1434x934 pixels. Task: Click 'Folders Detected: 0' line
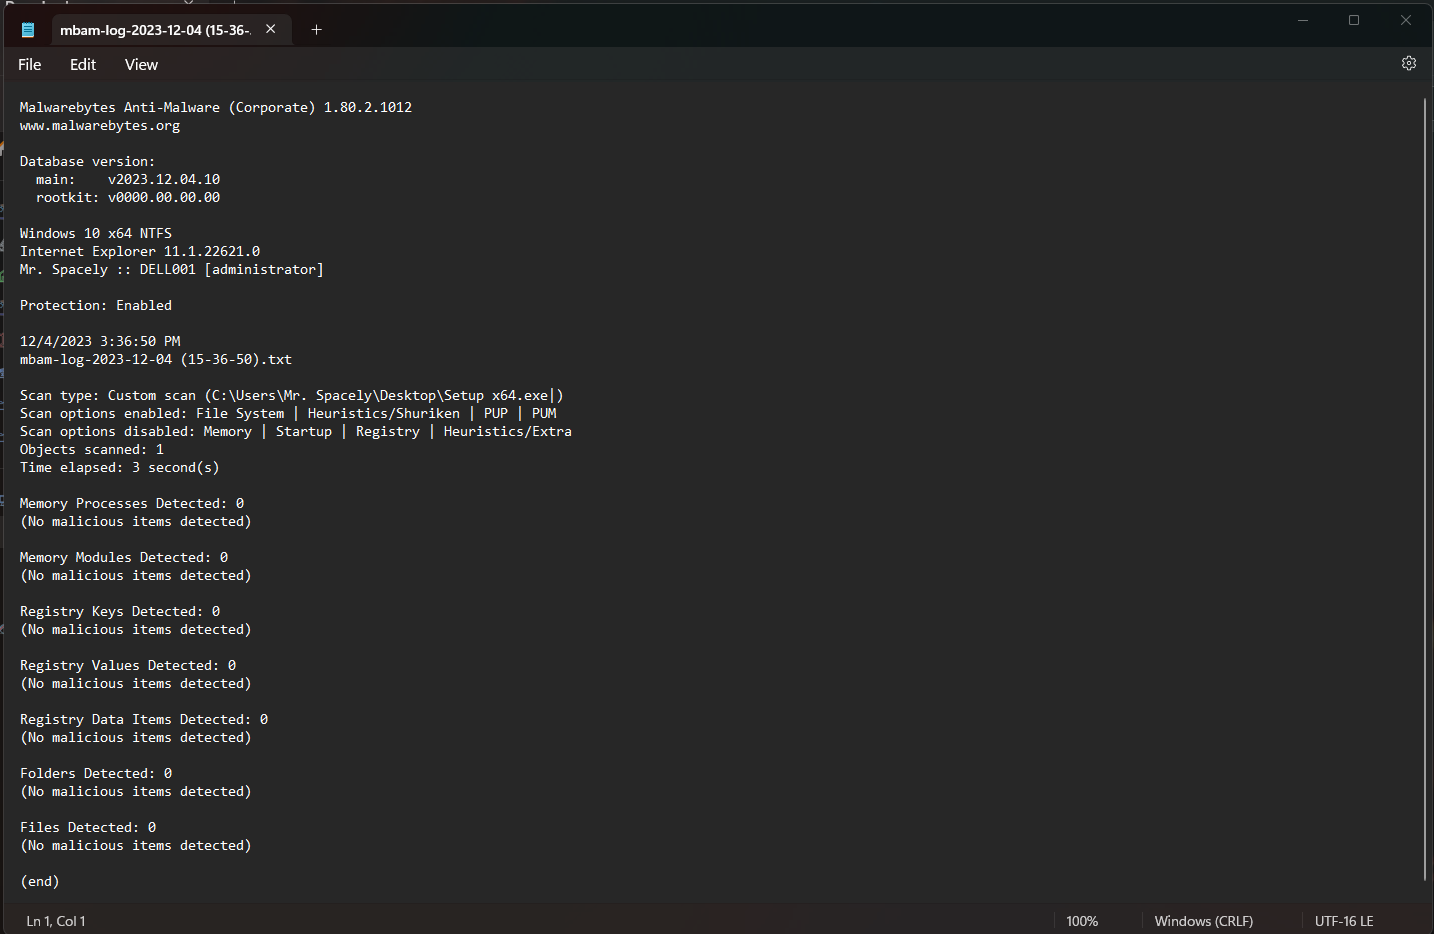(x=96, y=773)
